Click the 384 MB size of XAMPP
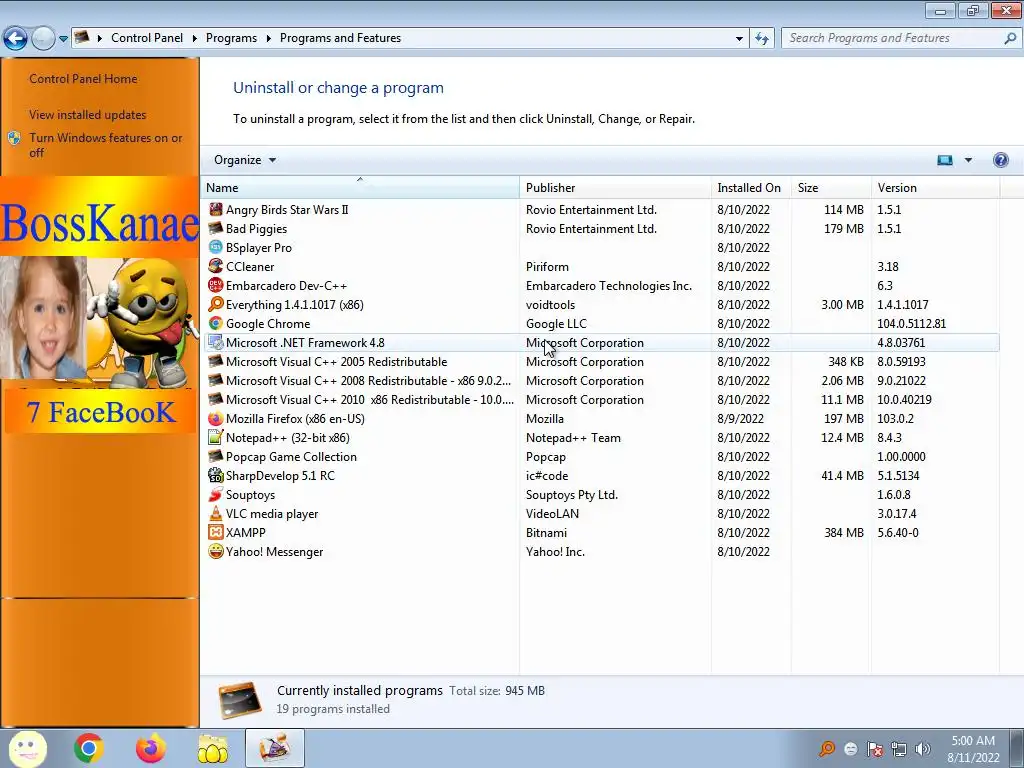This screenshot has width=1024, height=768. click(844, 533)
